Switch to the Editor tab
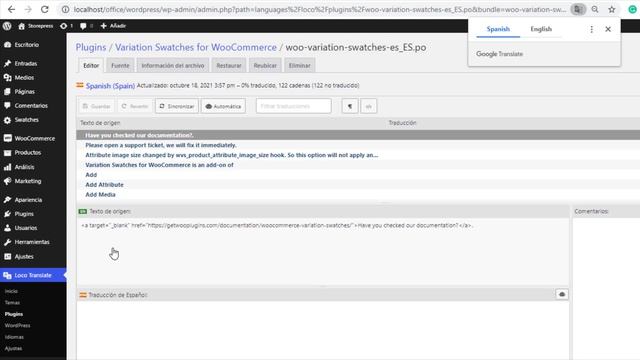This screenshot has height=360, width=640. [x=91, y=65]
